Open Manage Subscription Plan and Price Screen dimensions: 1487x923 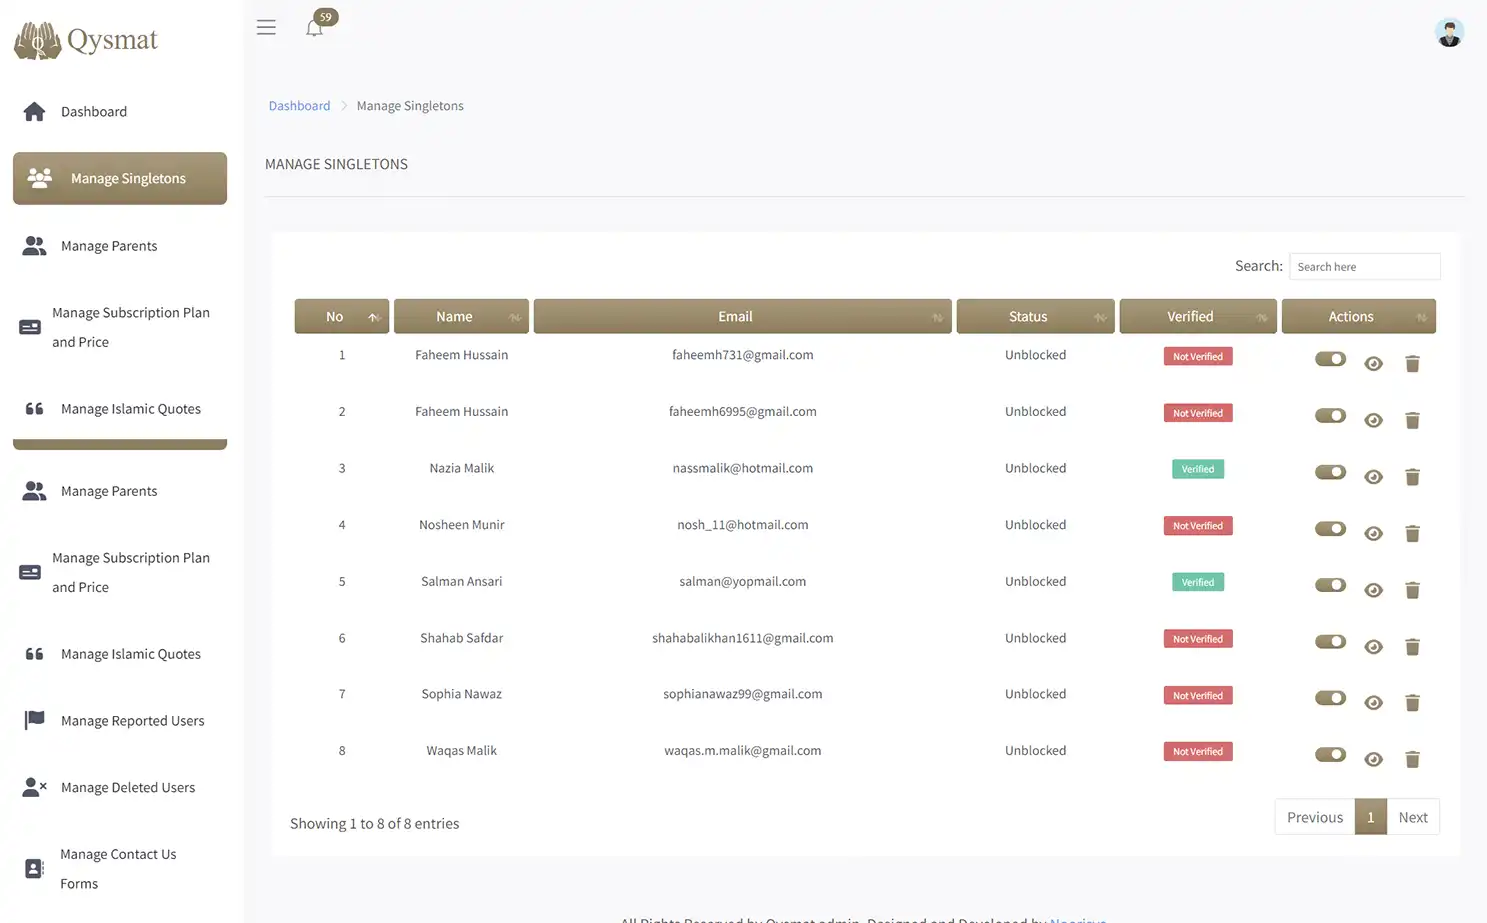[131, 327]
